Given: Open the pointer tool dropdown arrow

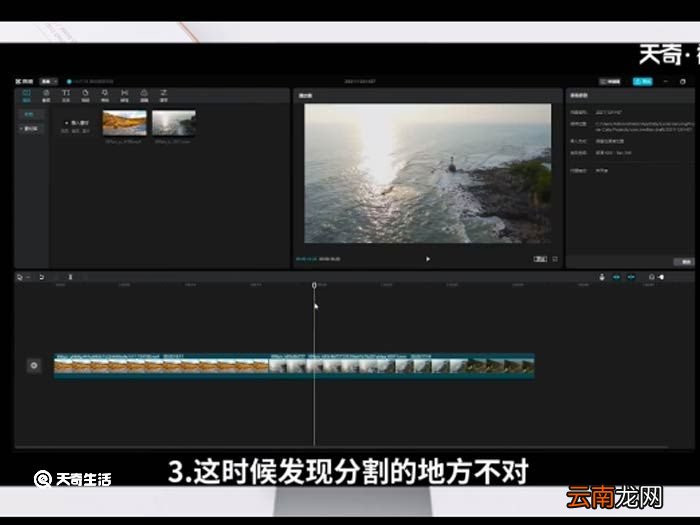Looking at the screenshot, I should pyautogui.click(x=28, y=277).
